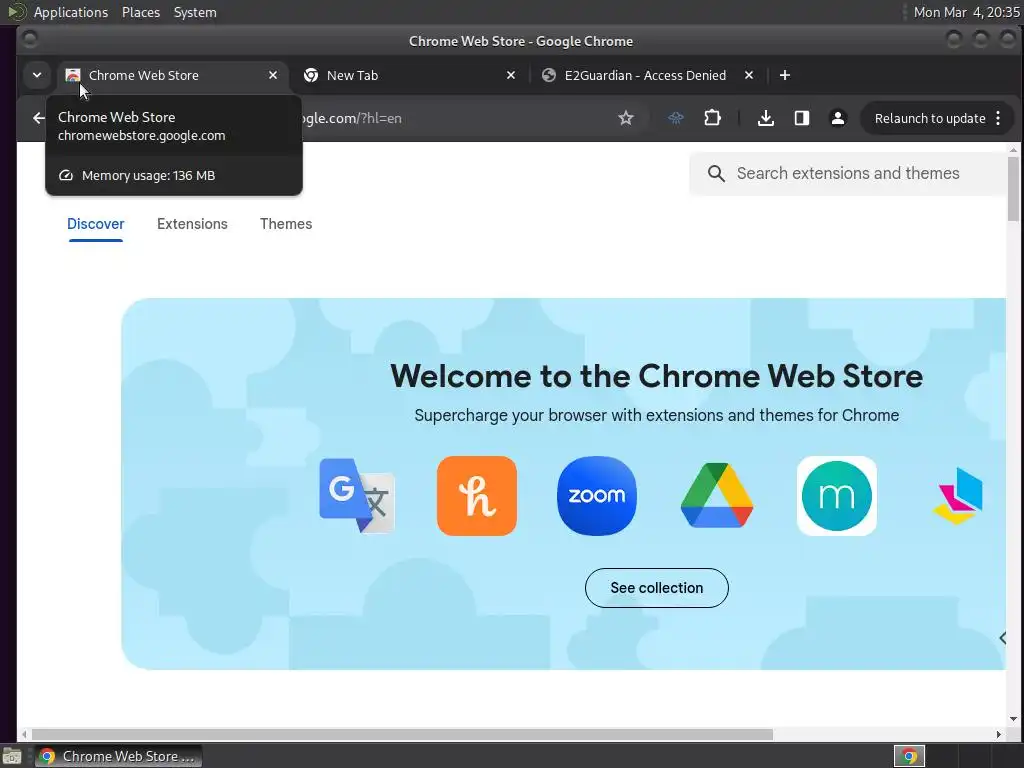Click the Chrome workspace switcher icon
The image size is (1024, 768).
909,756
